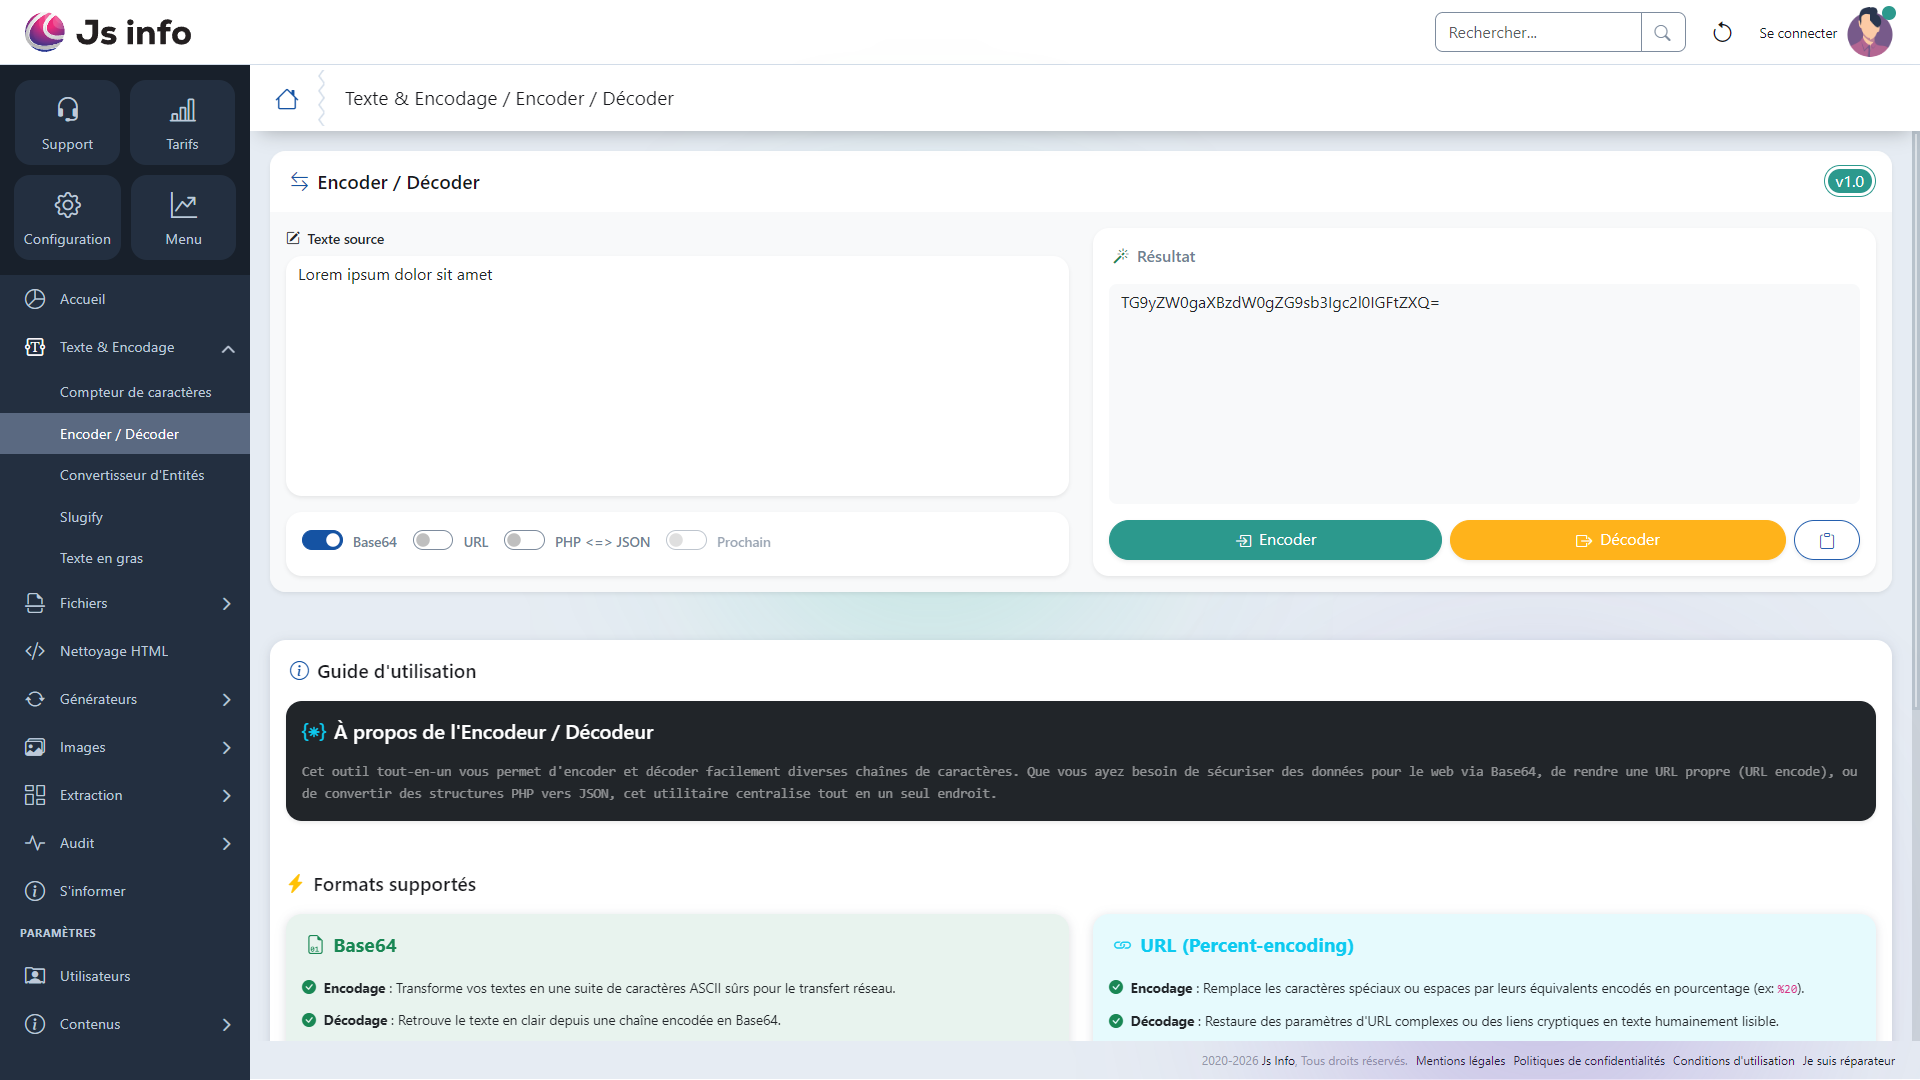Open Mentions légales footer link

tap(1460, 1061)
